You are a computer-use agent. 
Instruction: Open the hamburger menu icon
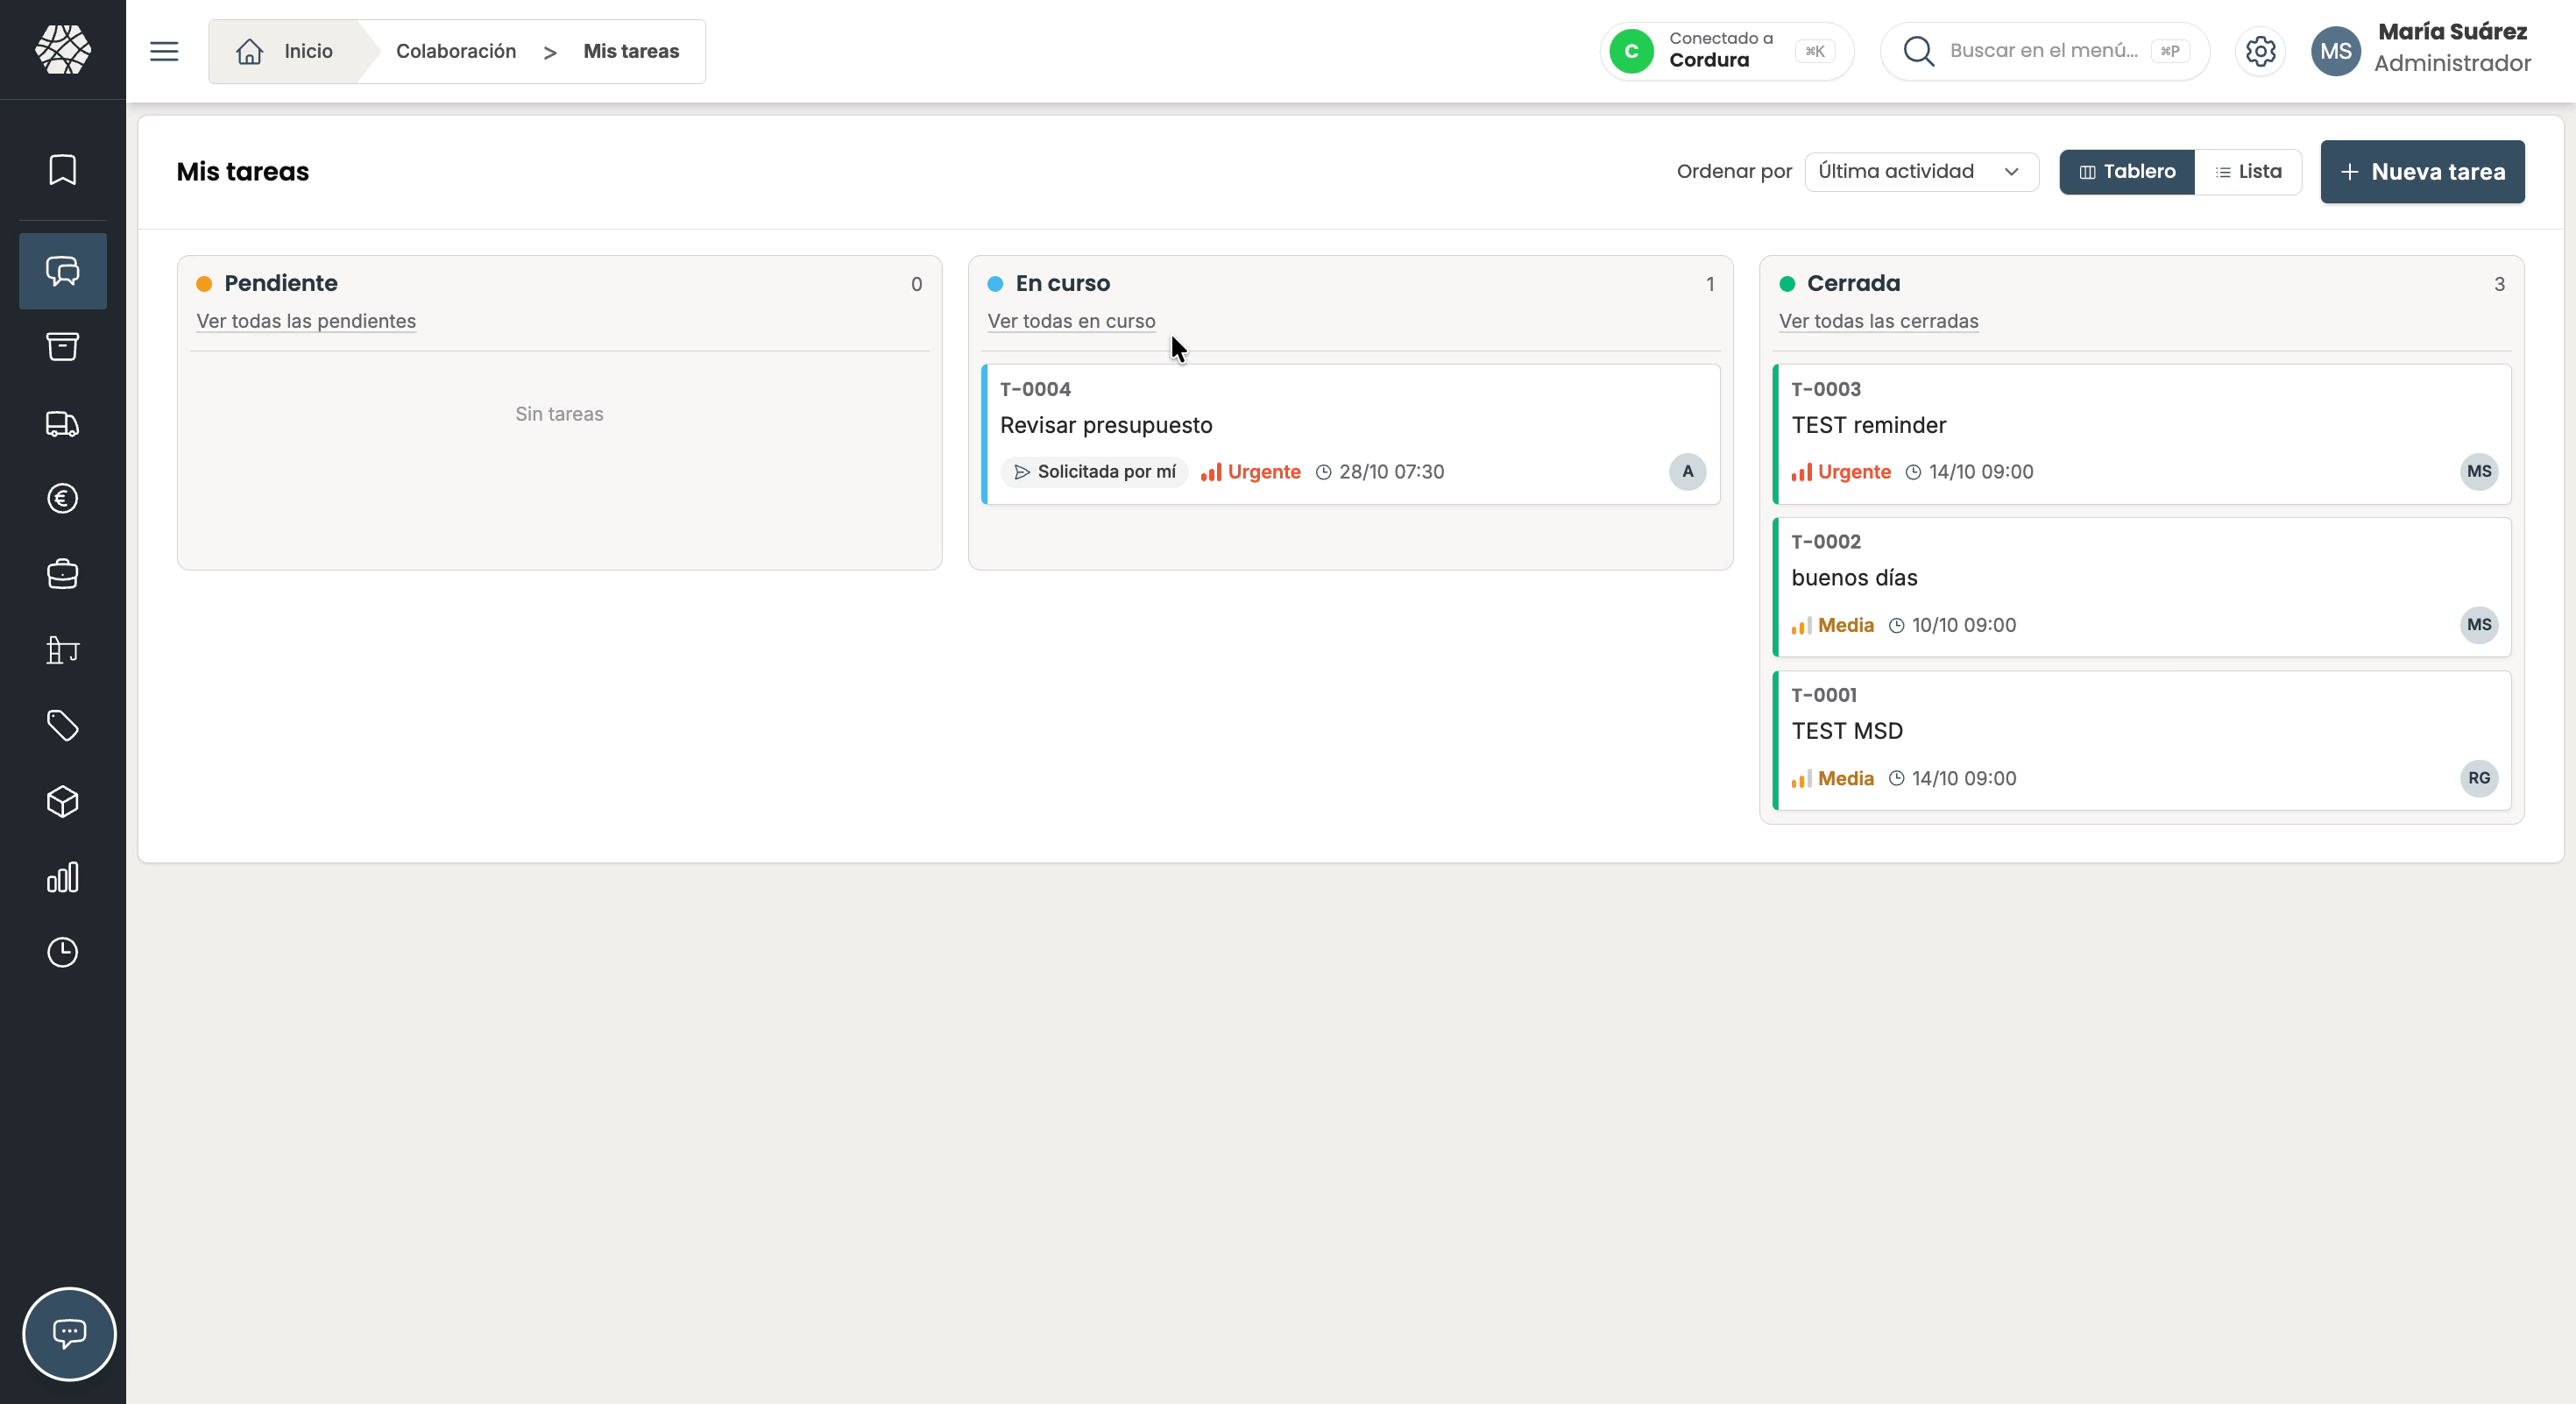pos(164,51)
